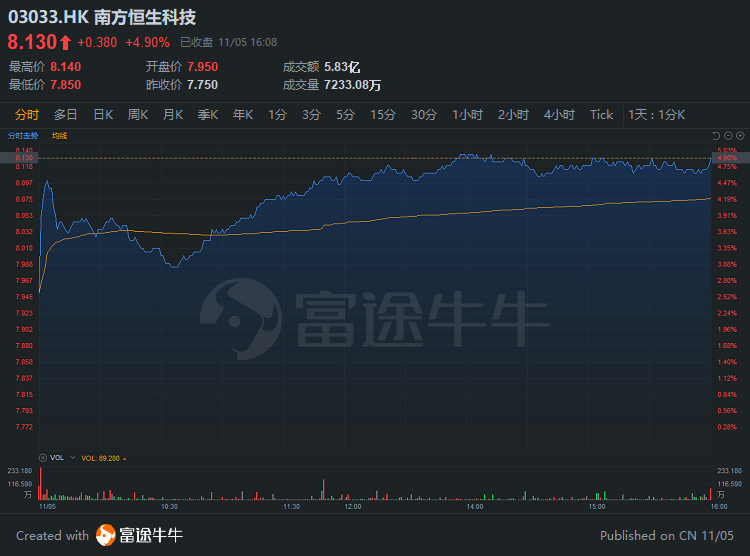Click the 成交量 value 7233.08万
The height and width of the screenshot is (556, 750).
pos(353,85)
